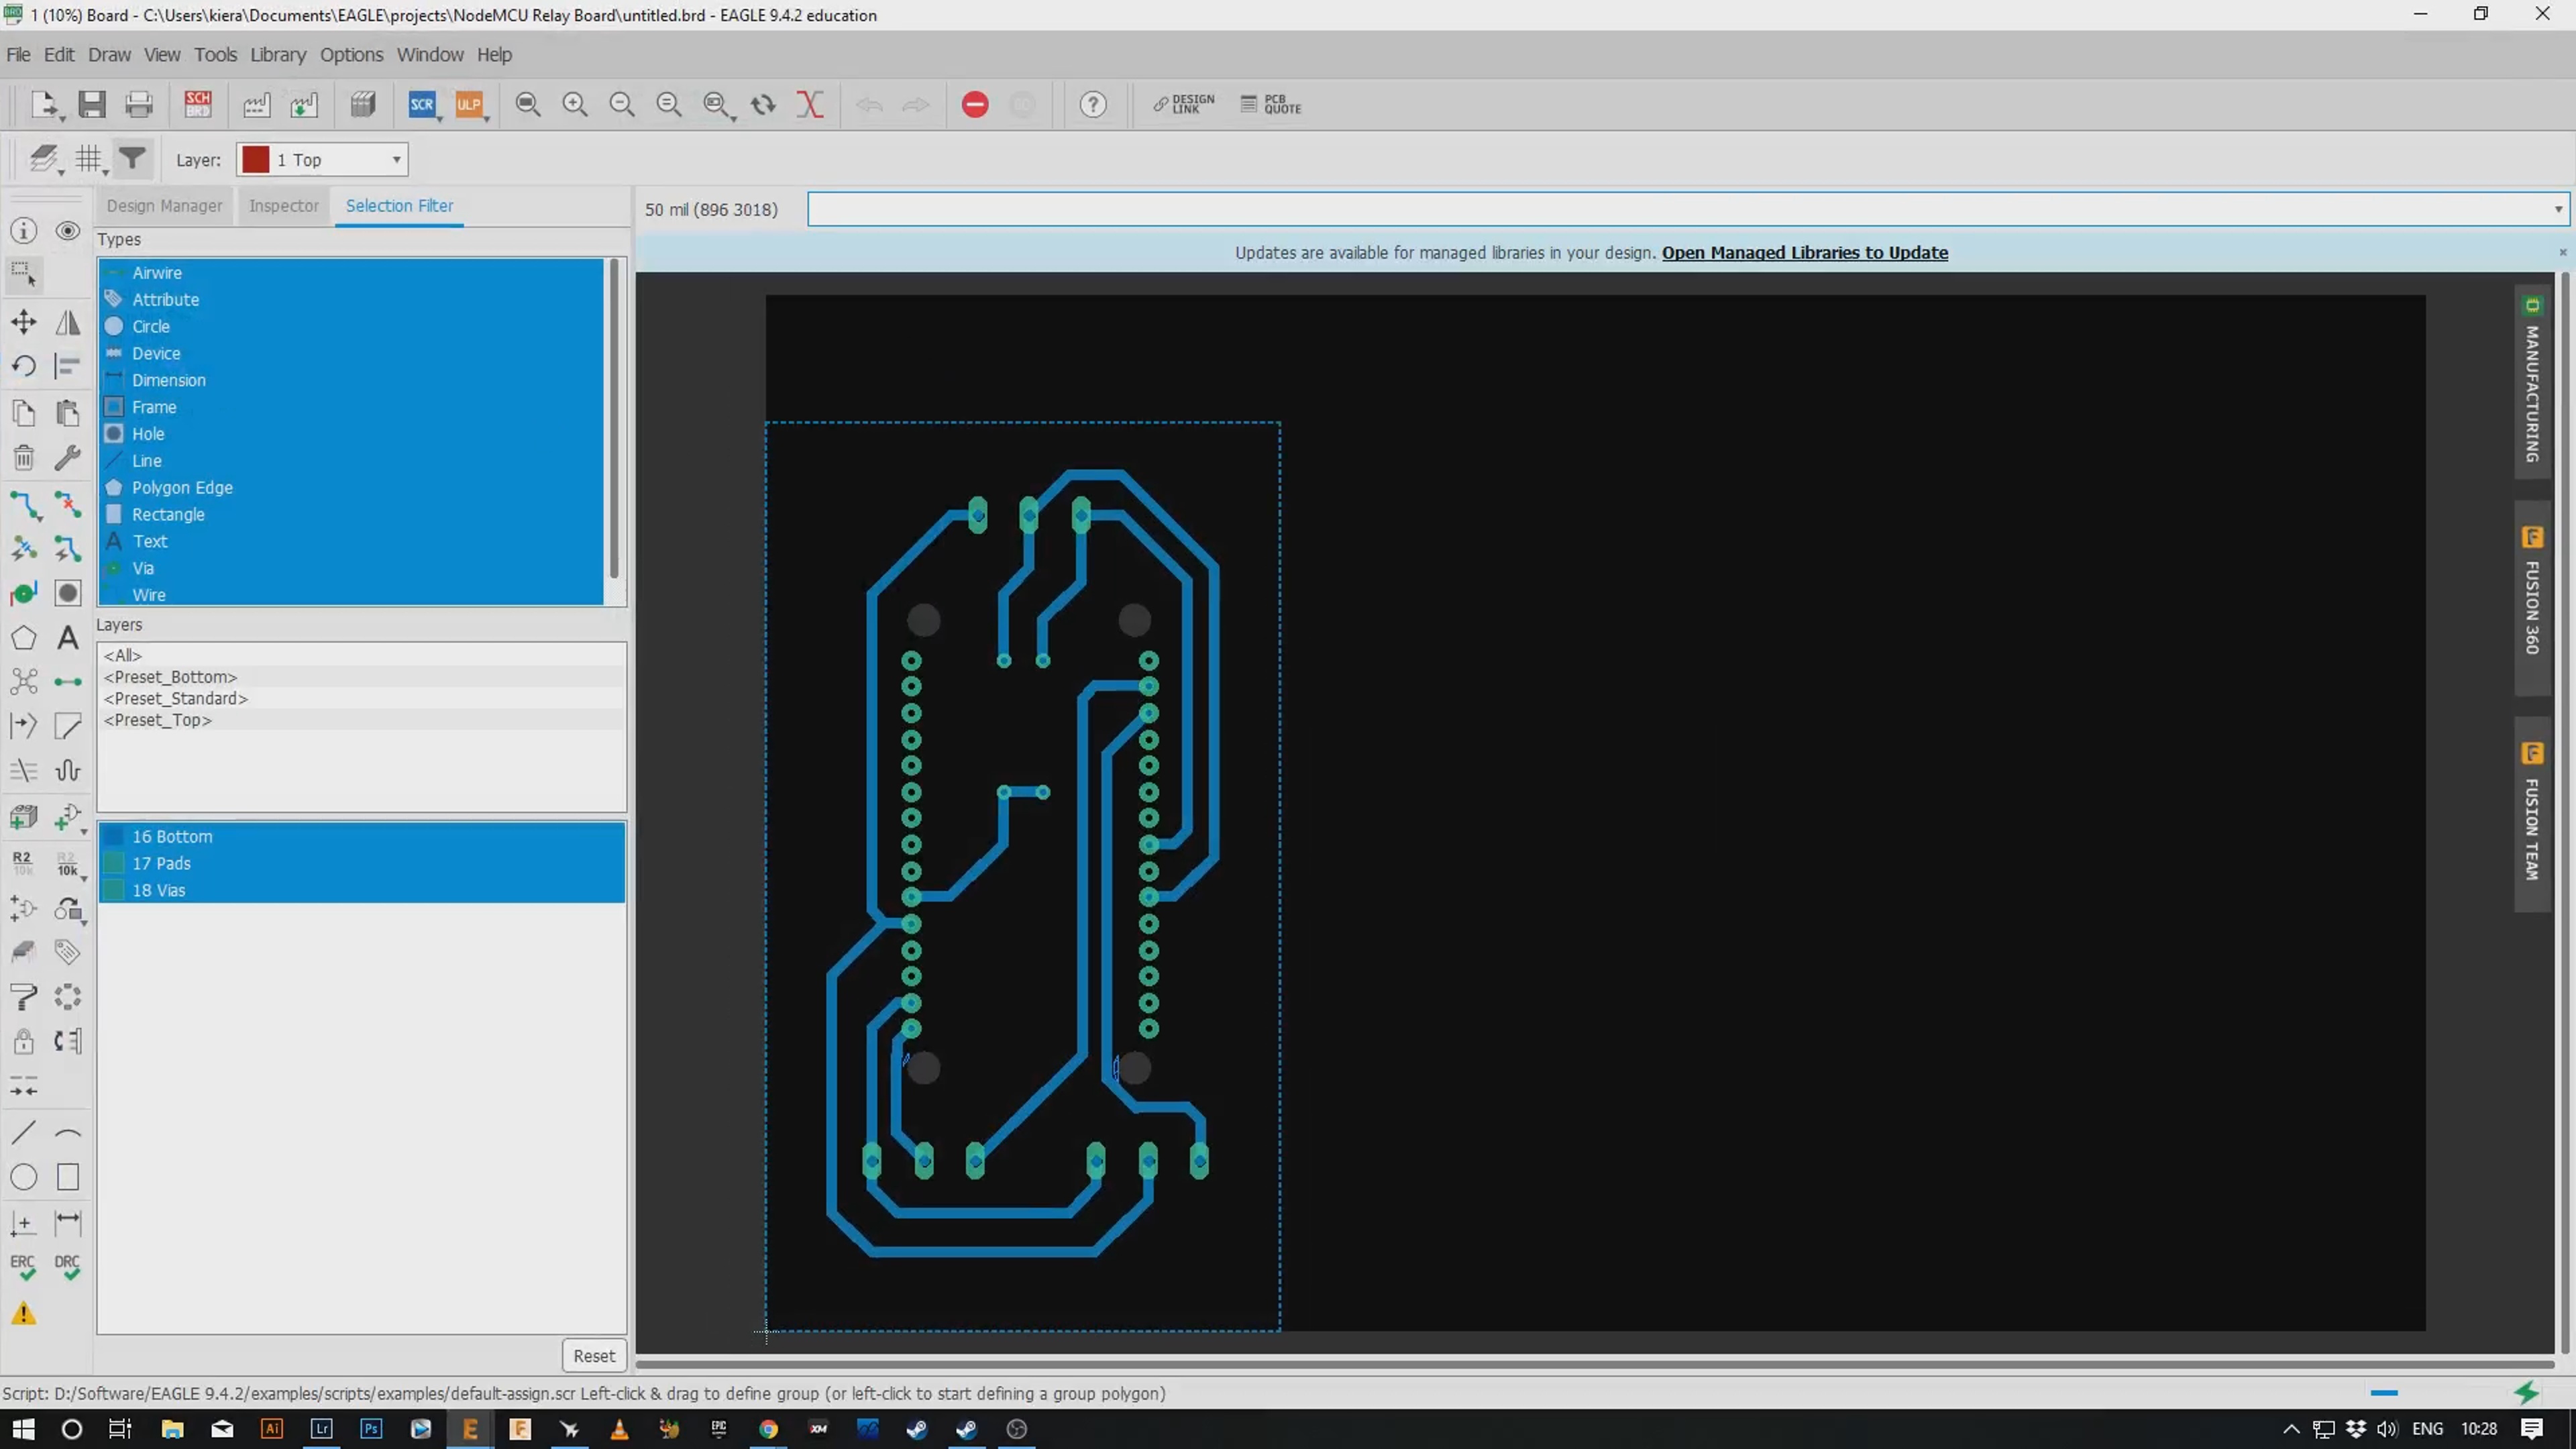This screenshot has width=2576, height=1449.
Task: Select the Delete trash tool
Action: 24,458
